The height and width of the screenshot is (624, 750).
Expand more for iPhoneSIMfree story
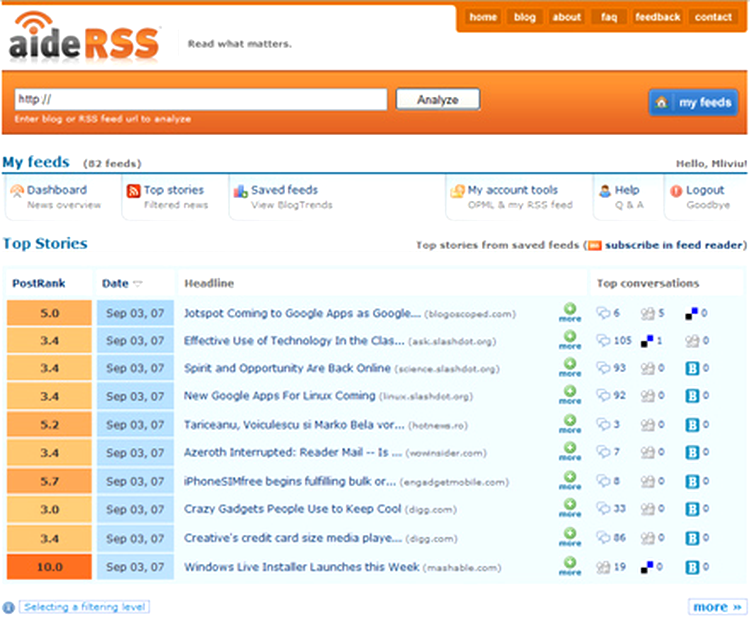[x=570, y=480]
